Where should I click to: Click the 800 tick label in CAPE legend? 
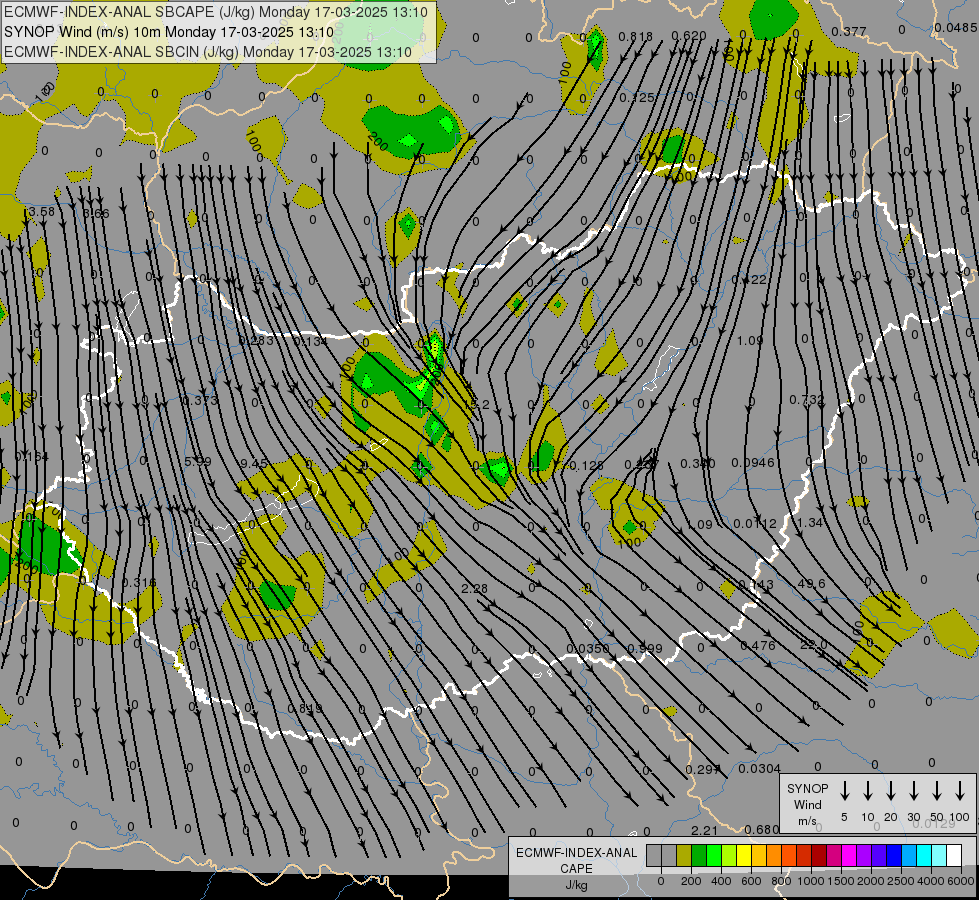point(781,881)
